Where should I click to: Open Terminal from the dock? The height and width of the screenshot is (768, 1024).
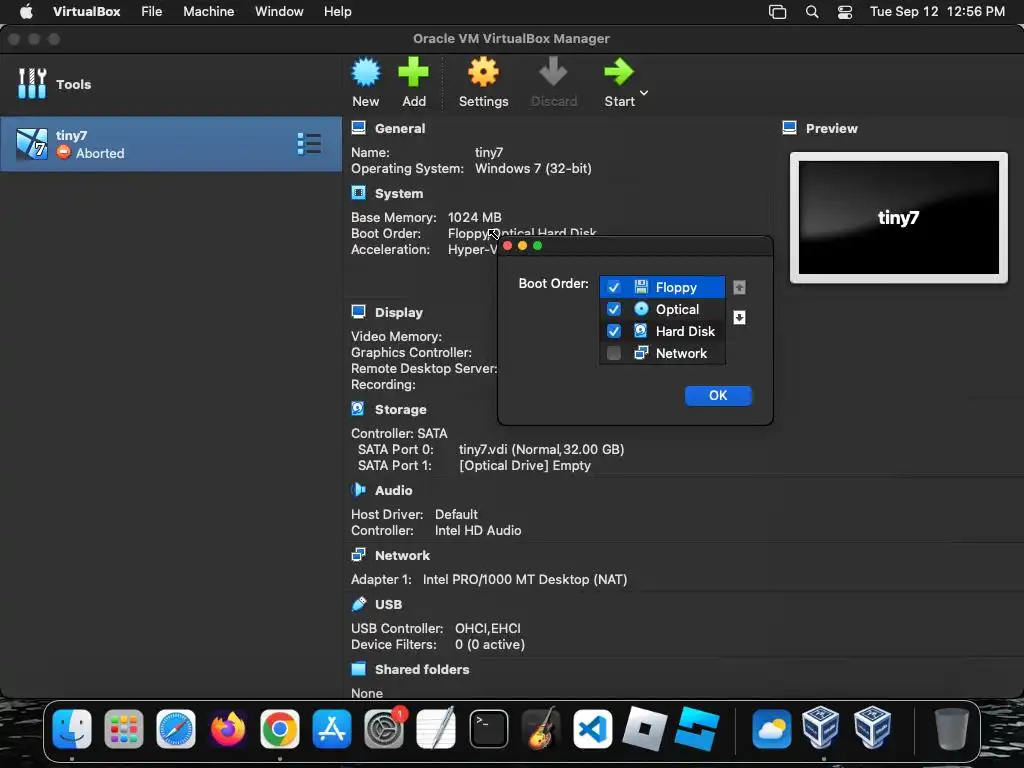click(x=488, y=728)
